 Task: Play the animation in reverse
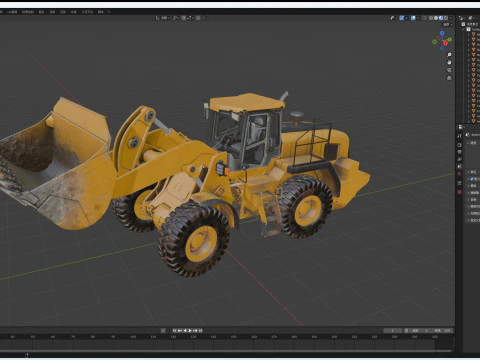(185, 331)
